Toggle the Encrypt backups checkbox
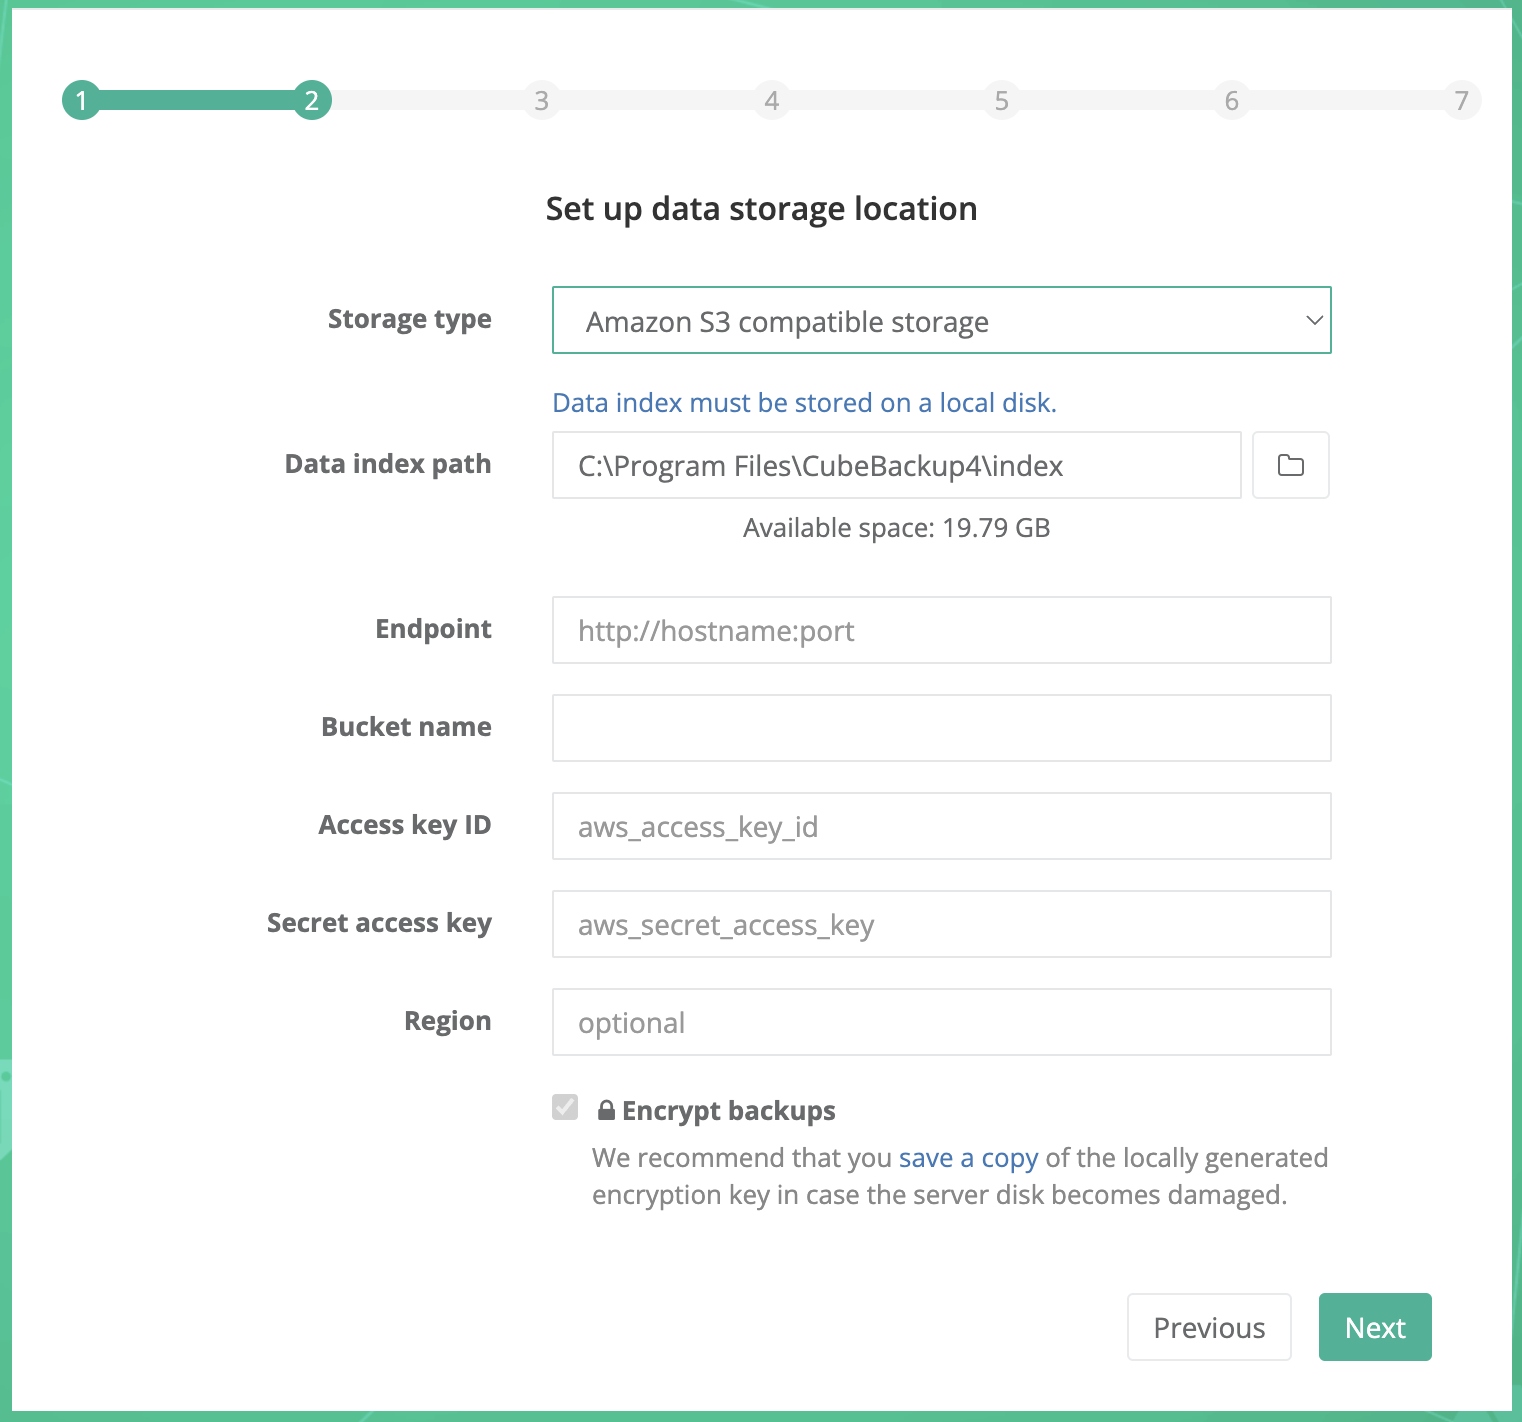This screenshot has width=1522, height=1422. click(565, 1107)
